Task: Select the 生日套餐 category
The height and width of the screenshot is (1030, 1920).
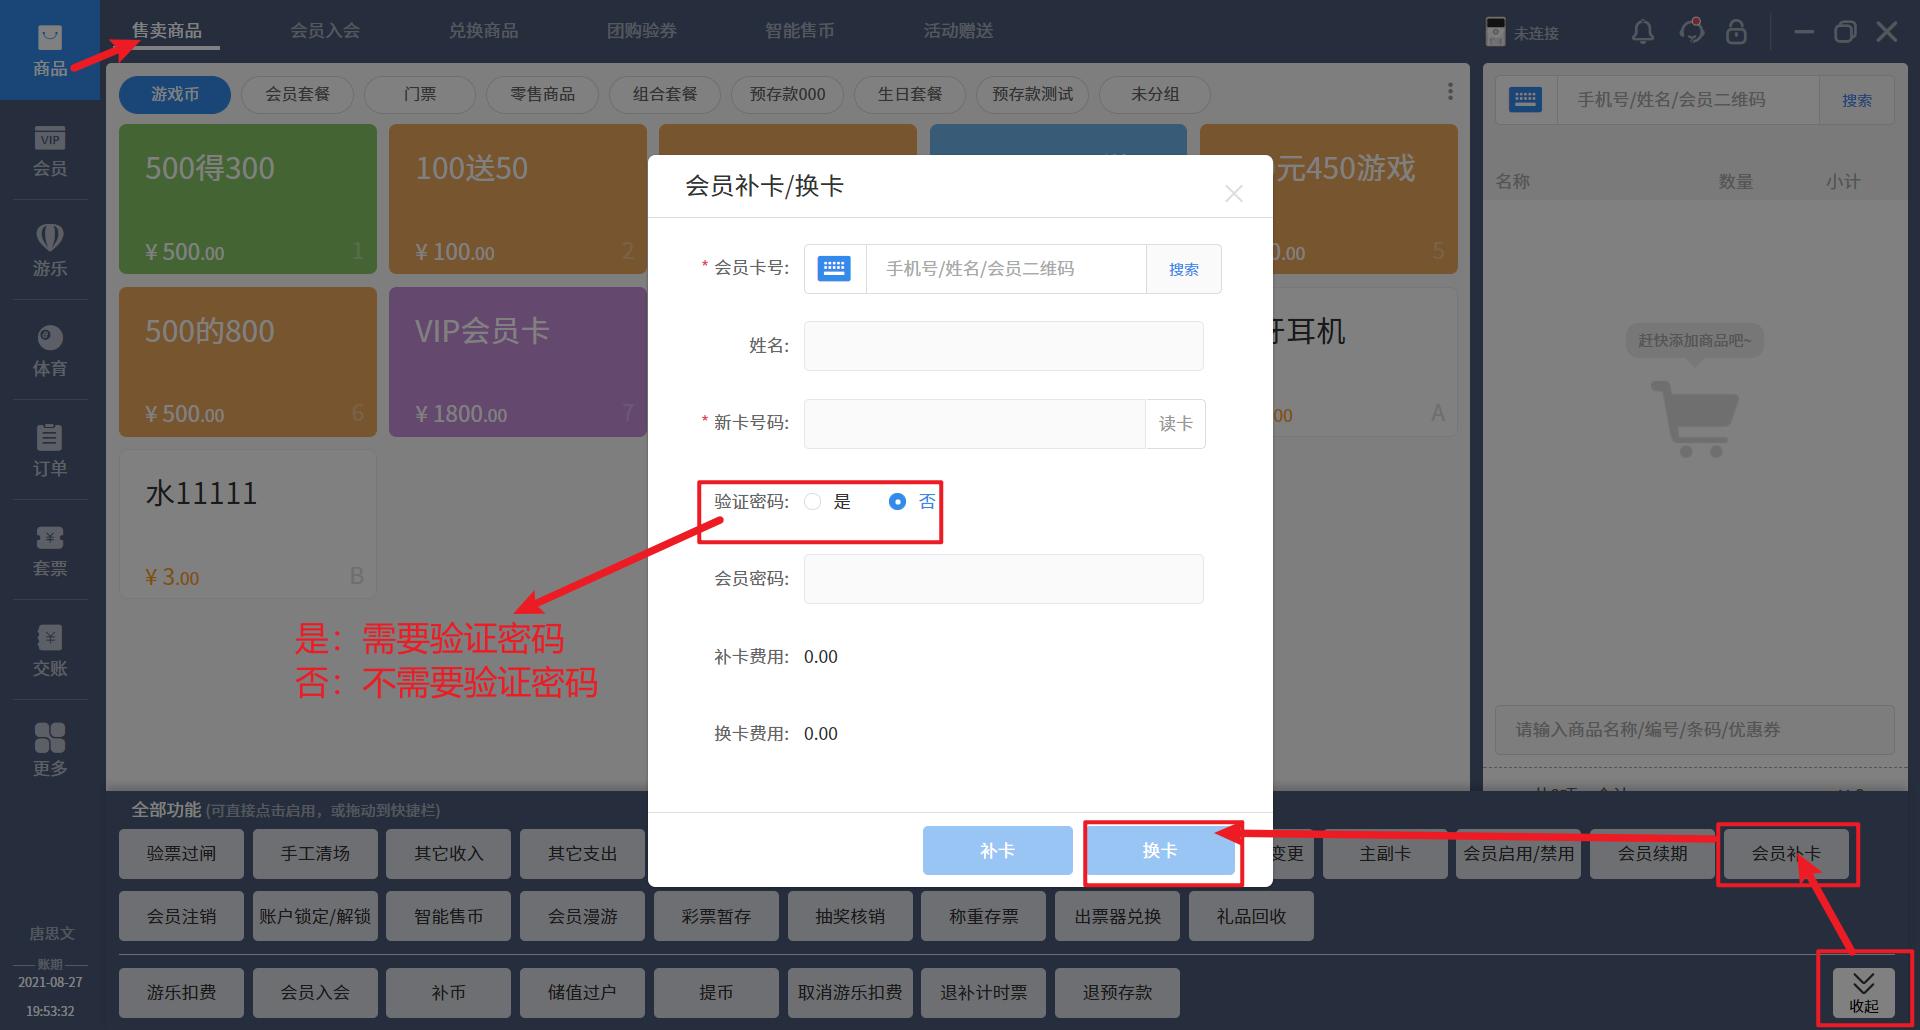Action: coord(910,94)
